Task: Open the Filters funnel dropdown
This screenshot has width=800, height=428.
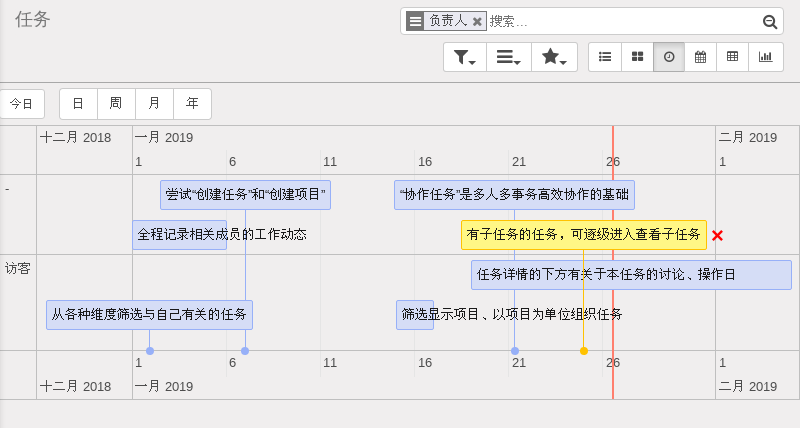Action: 465,57
